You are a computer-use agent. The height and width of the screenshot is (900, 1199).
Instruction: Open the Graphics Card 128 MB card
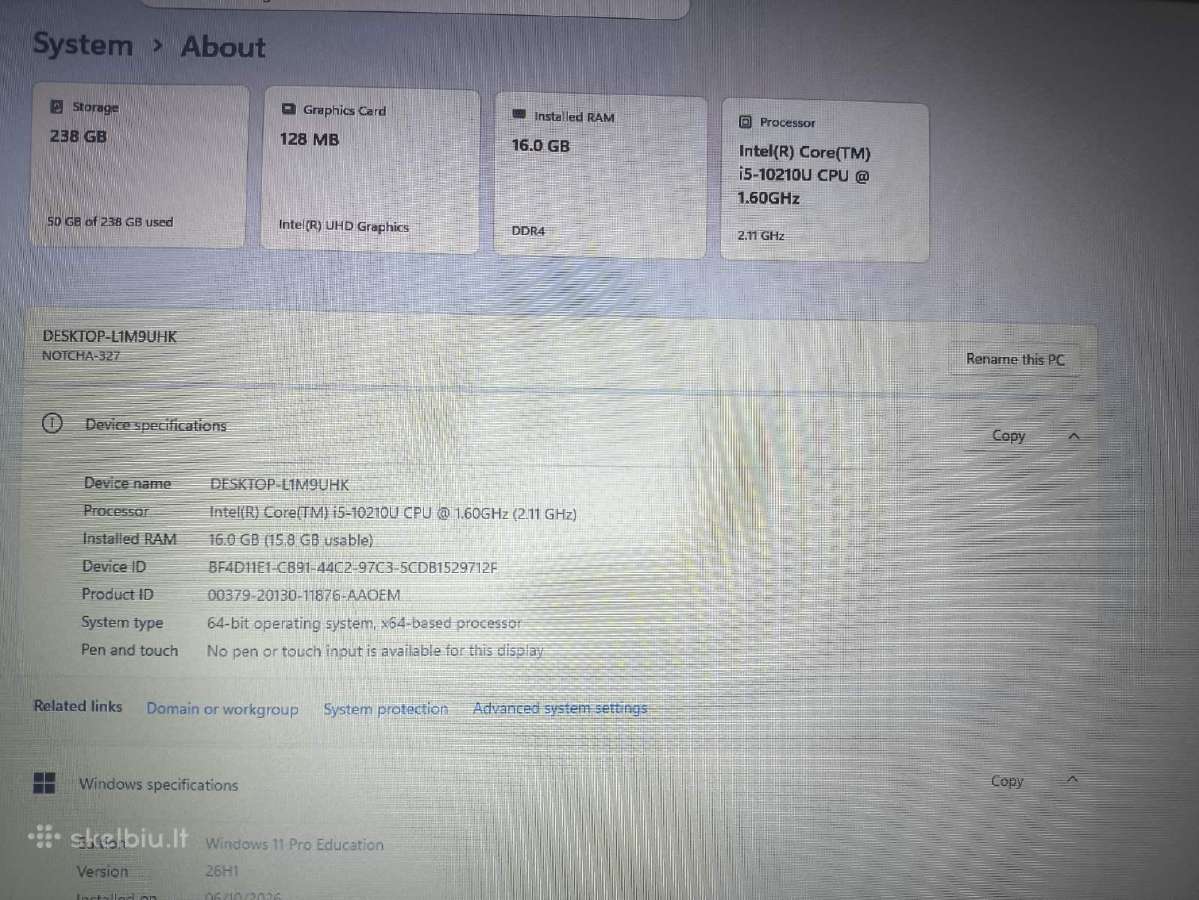point(371,170)
